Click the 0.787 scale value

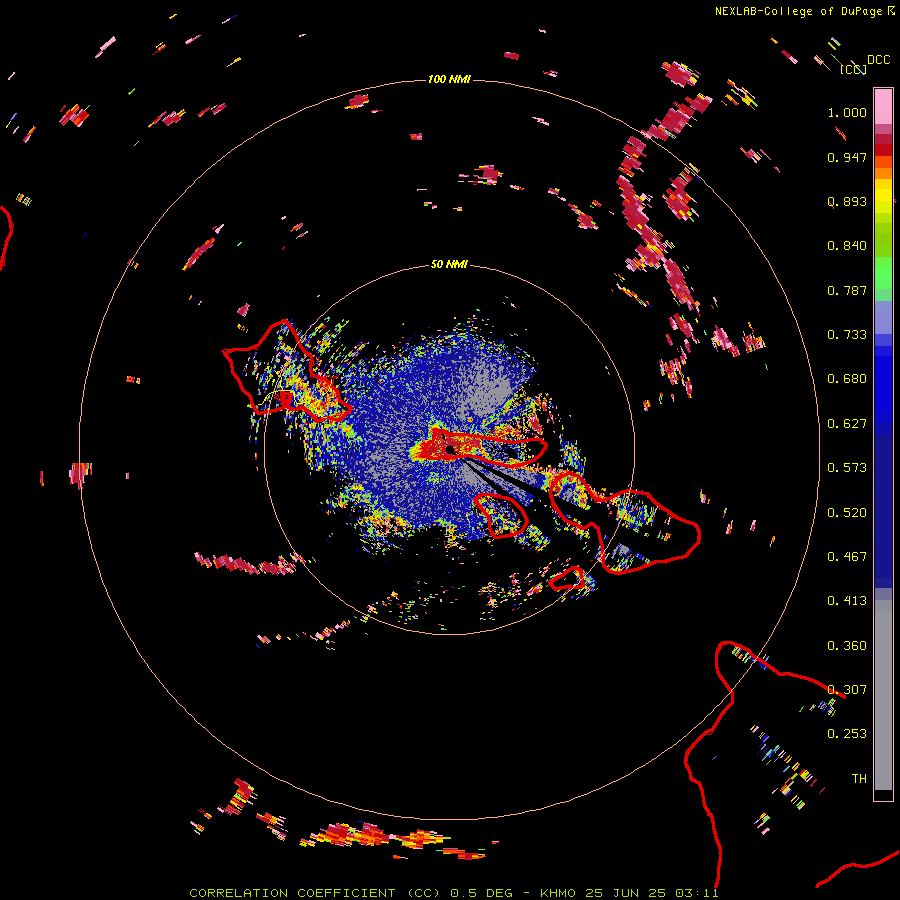[847, 290]
